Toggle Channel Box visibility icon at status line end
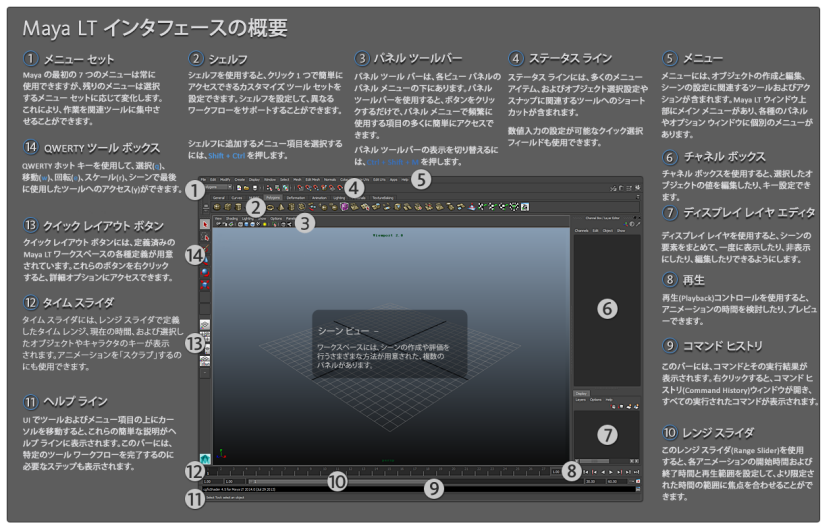The width and height of the screenshot is (828, 528). [637, 188]
